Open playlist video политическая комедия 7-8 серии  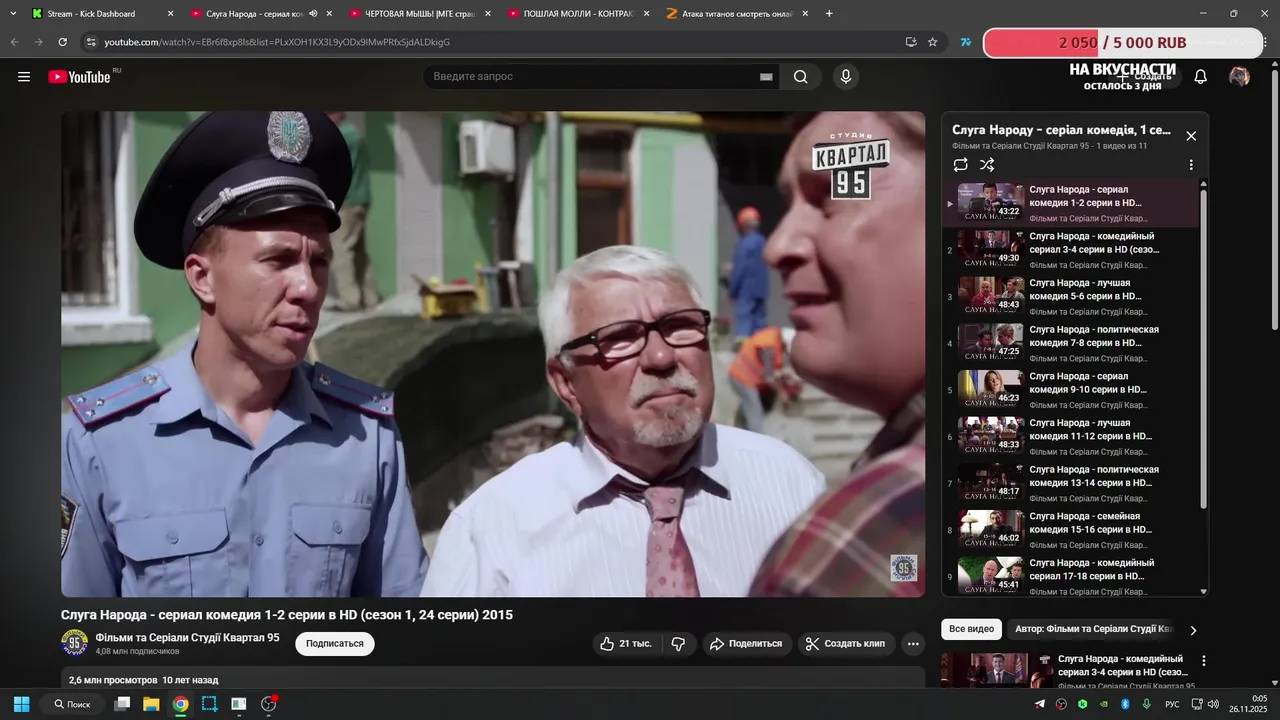[1071, 344]
